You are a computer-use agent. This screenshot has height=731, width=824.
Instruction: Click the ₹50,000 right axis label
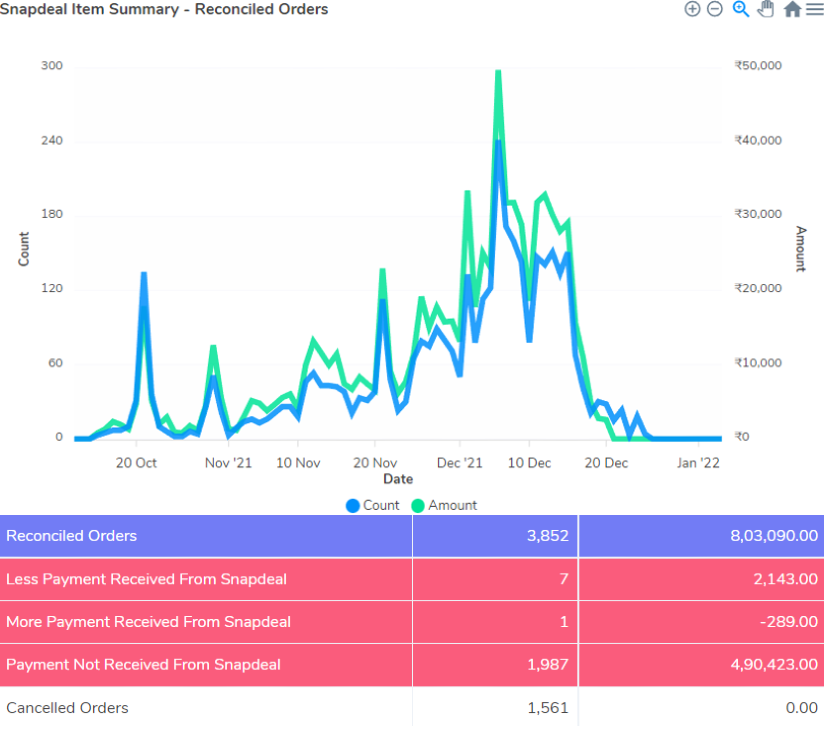pyautogui.click(x=758, y=66)
